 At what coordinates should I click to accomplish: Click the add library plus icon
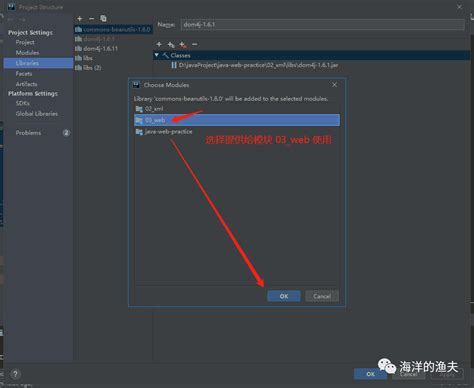[x=80, y=19]
